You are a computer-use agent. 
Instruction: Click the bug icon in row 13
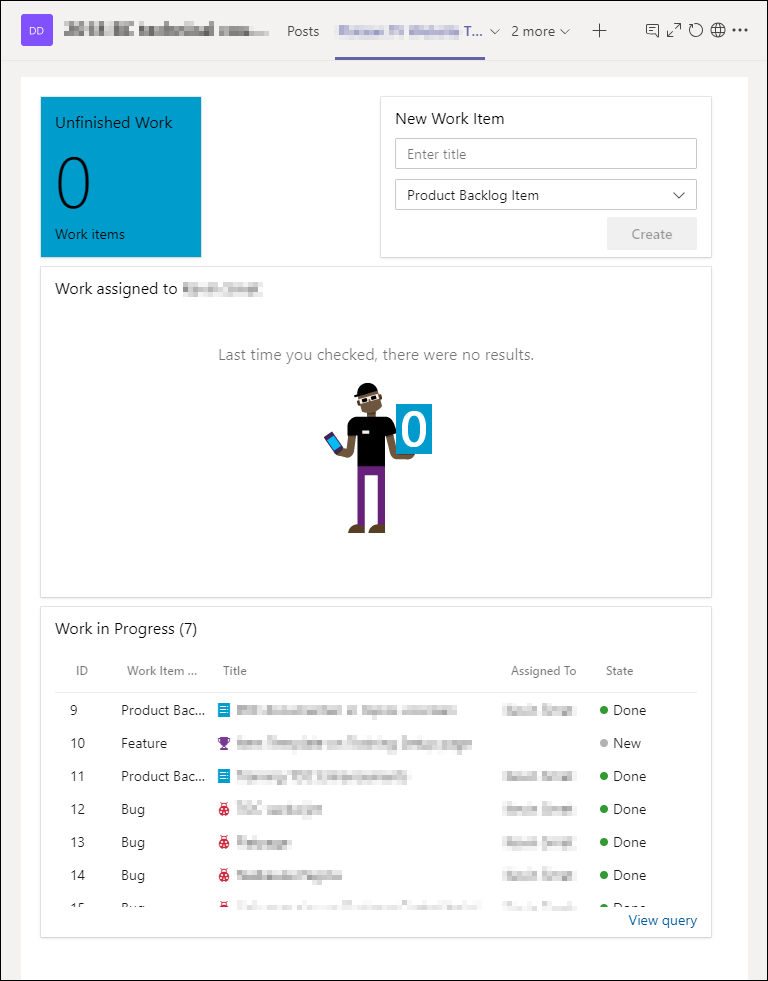pyautogui.click(x=224, y=843)
